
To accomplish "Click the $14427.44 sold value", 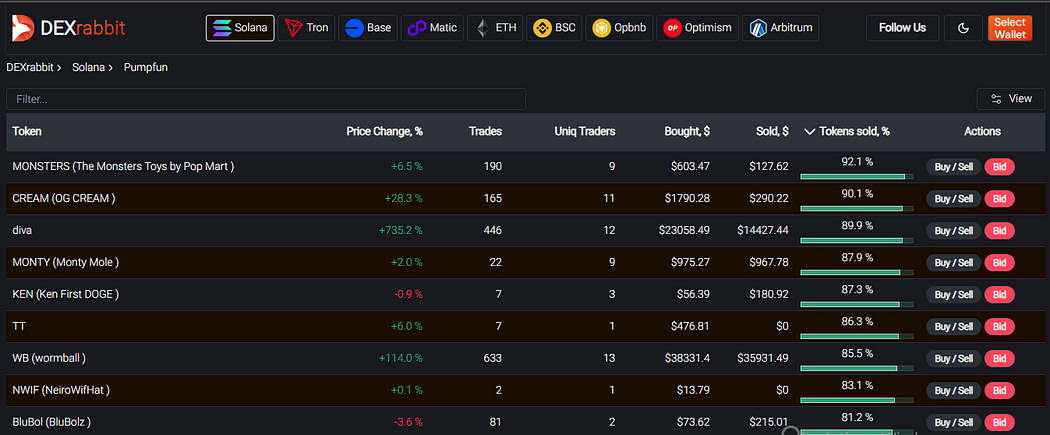I will tap(763, 230).
